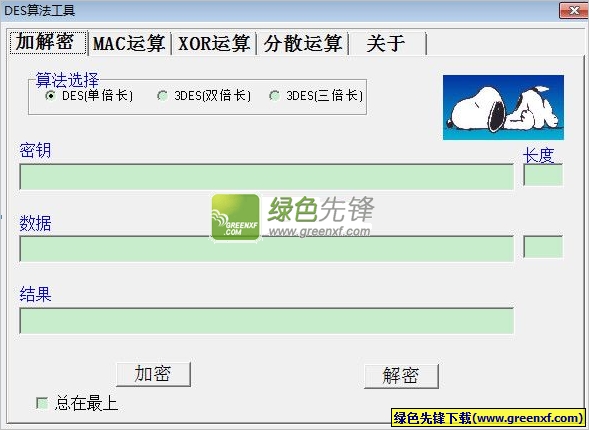Click the 结果 output field
Viewport: 589px width, 430px height.
(x=266, y=321)
